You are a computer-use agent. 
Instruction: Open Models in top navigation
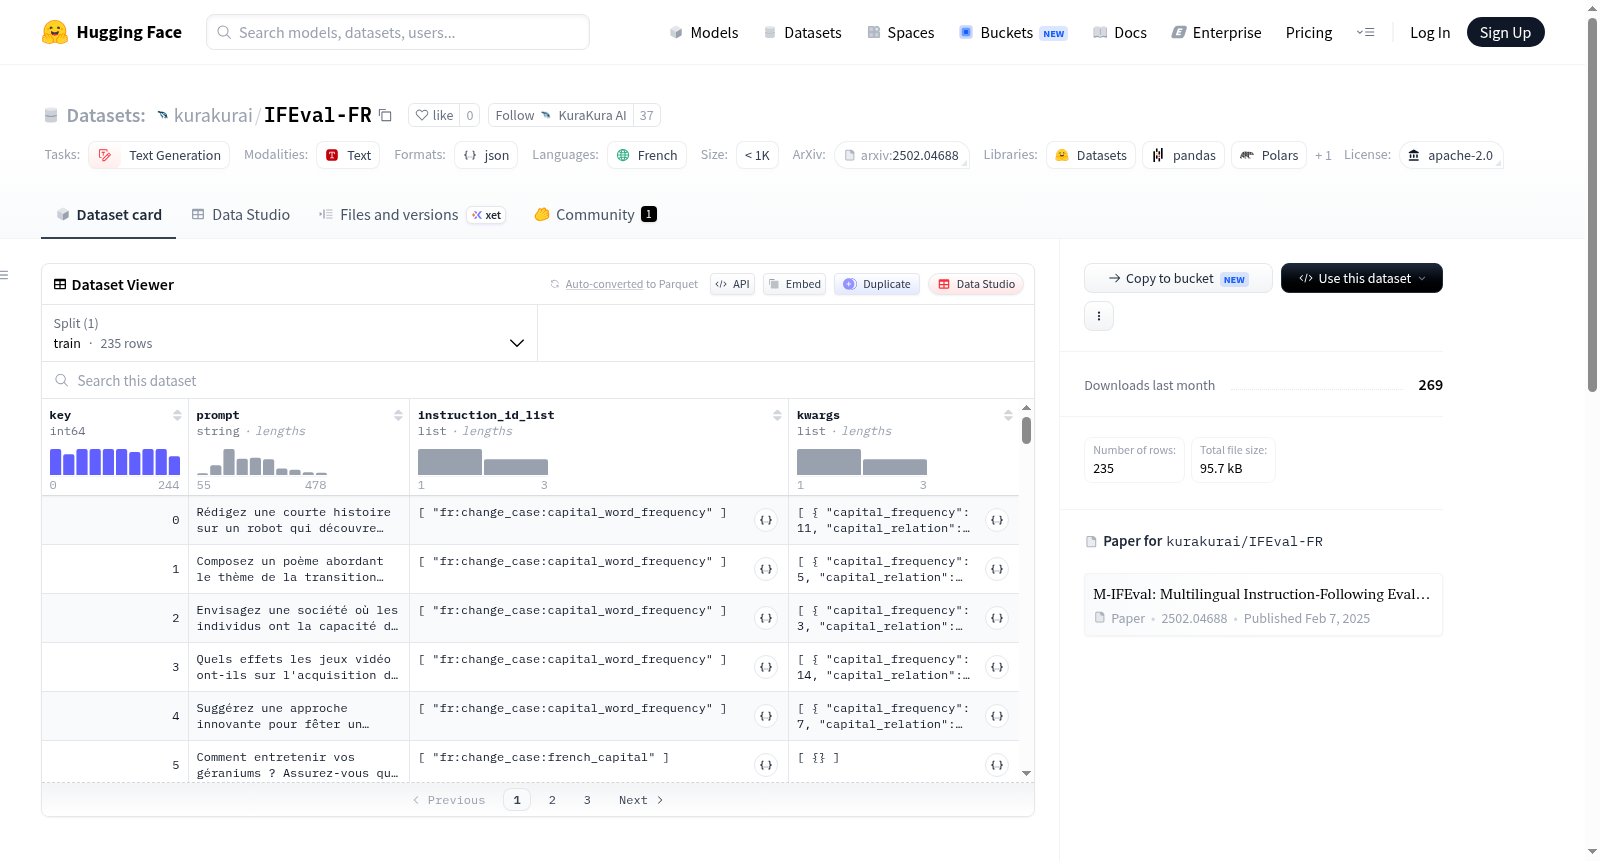704,32
